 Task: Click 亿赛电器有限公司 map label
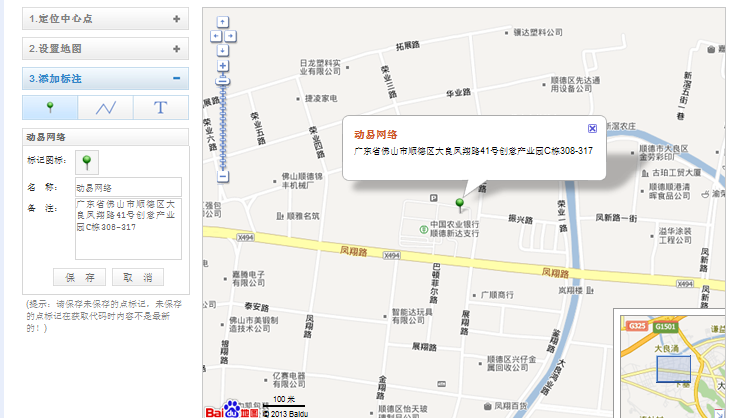tap(289, 380)
